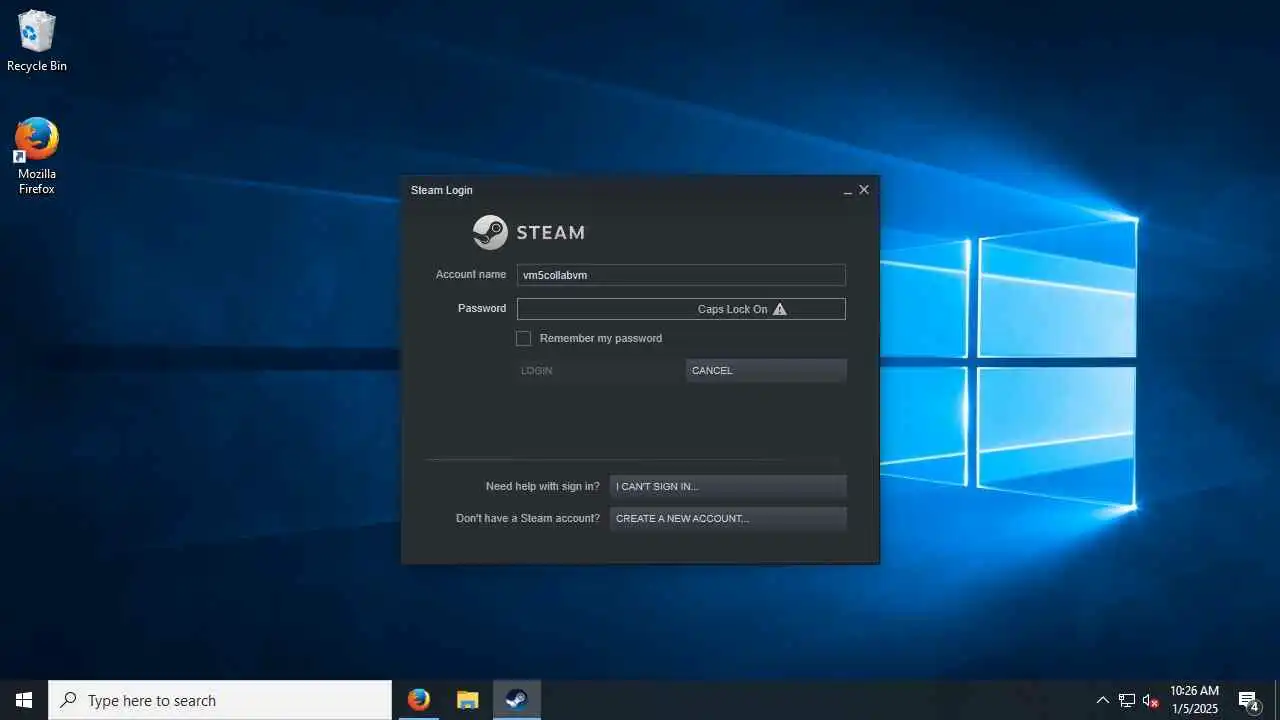Open the Recycle Bin desktop icon
The height and width of the screenshot is (720, 1280).
[37, 41]
